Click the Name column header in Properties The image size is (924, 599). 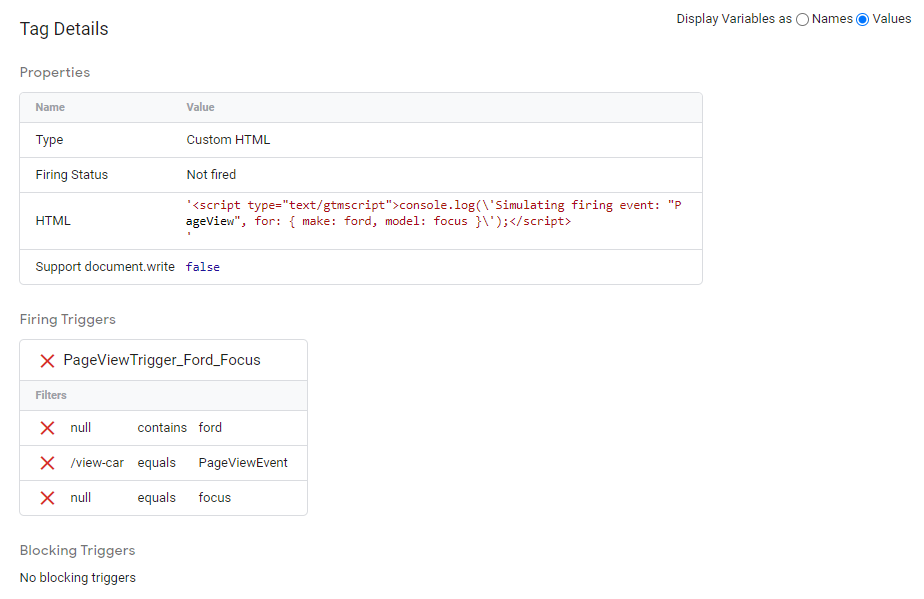click(50, 107)
